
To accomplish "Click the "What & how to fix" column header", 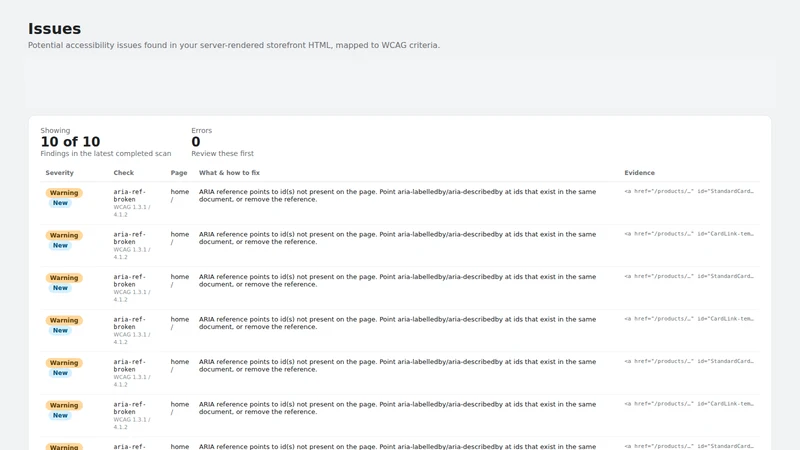I will coord(229,173).
